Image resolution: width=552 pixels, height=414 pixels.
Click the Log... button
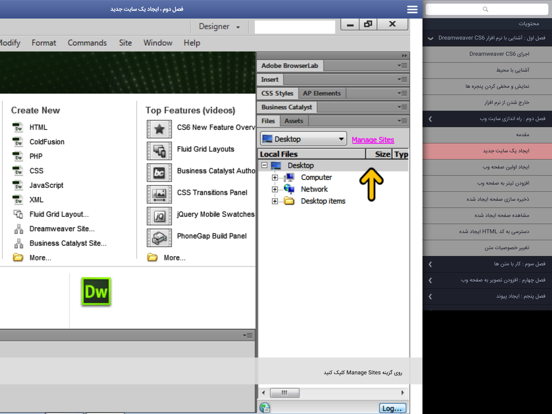[x=393, y=408]
